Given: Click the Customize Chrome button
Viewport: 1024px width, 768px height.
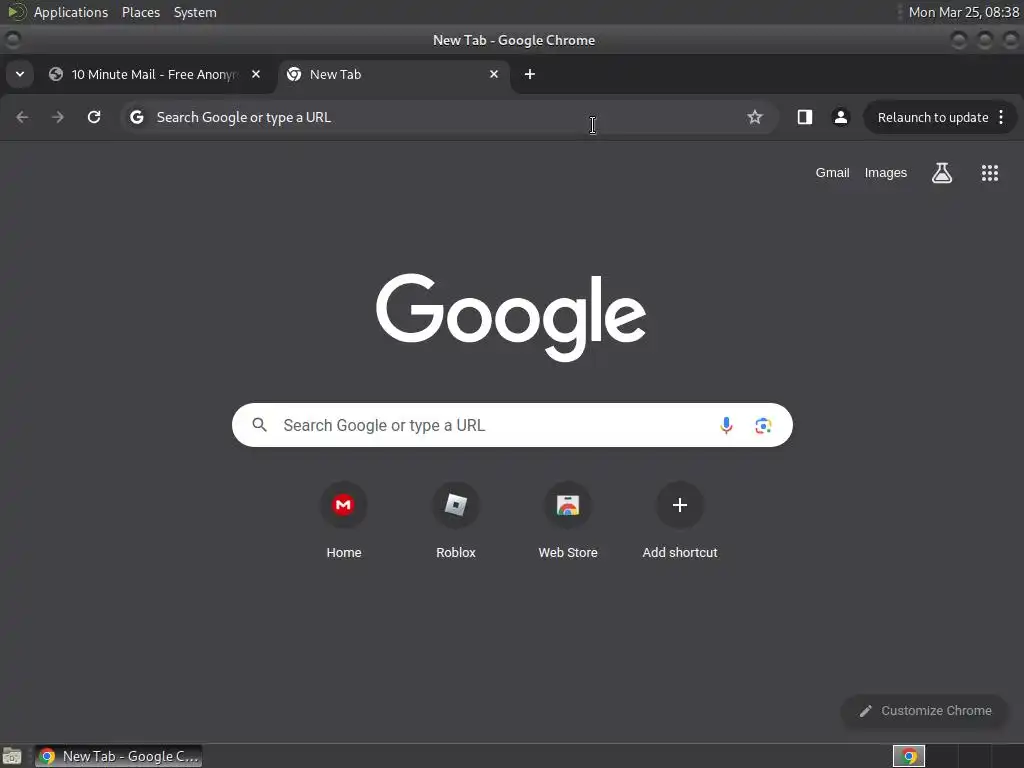Looking at the screenshot, I should (925, 711).
